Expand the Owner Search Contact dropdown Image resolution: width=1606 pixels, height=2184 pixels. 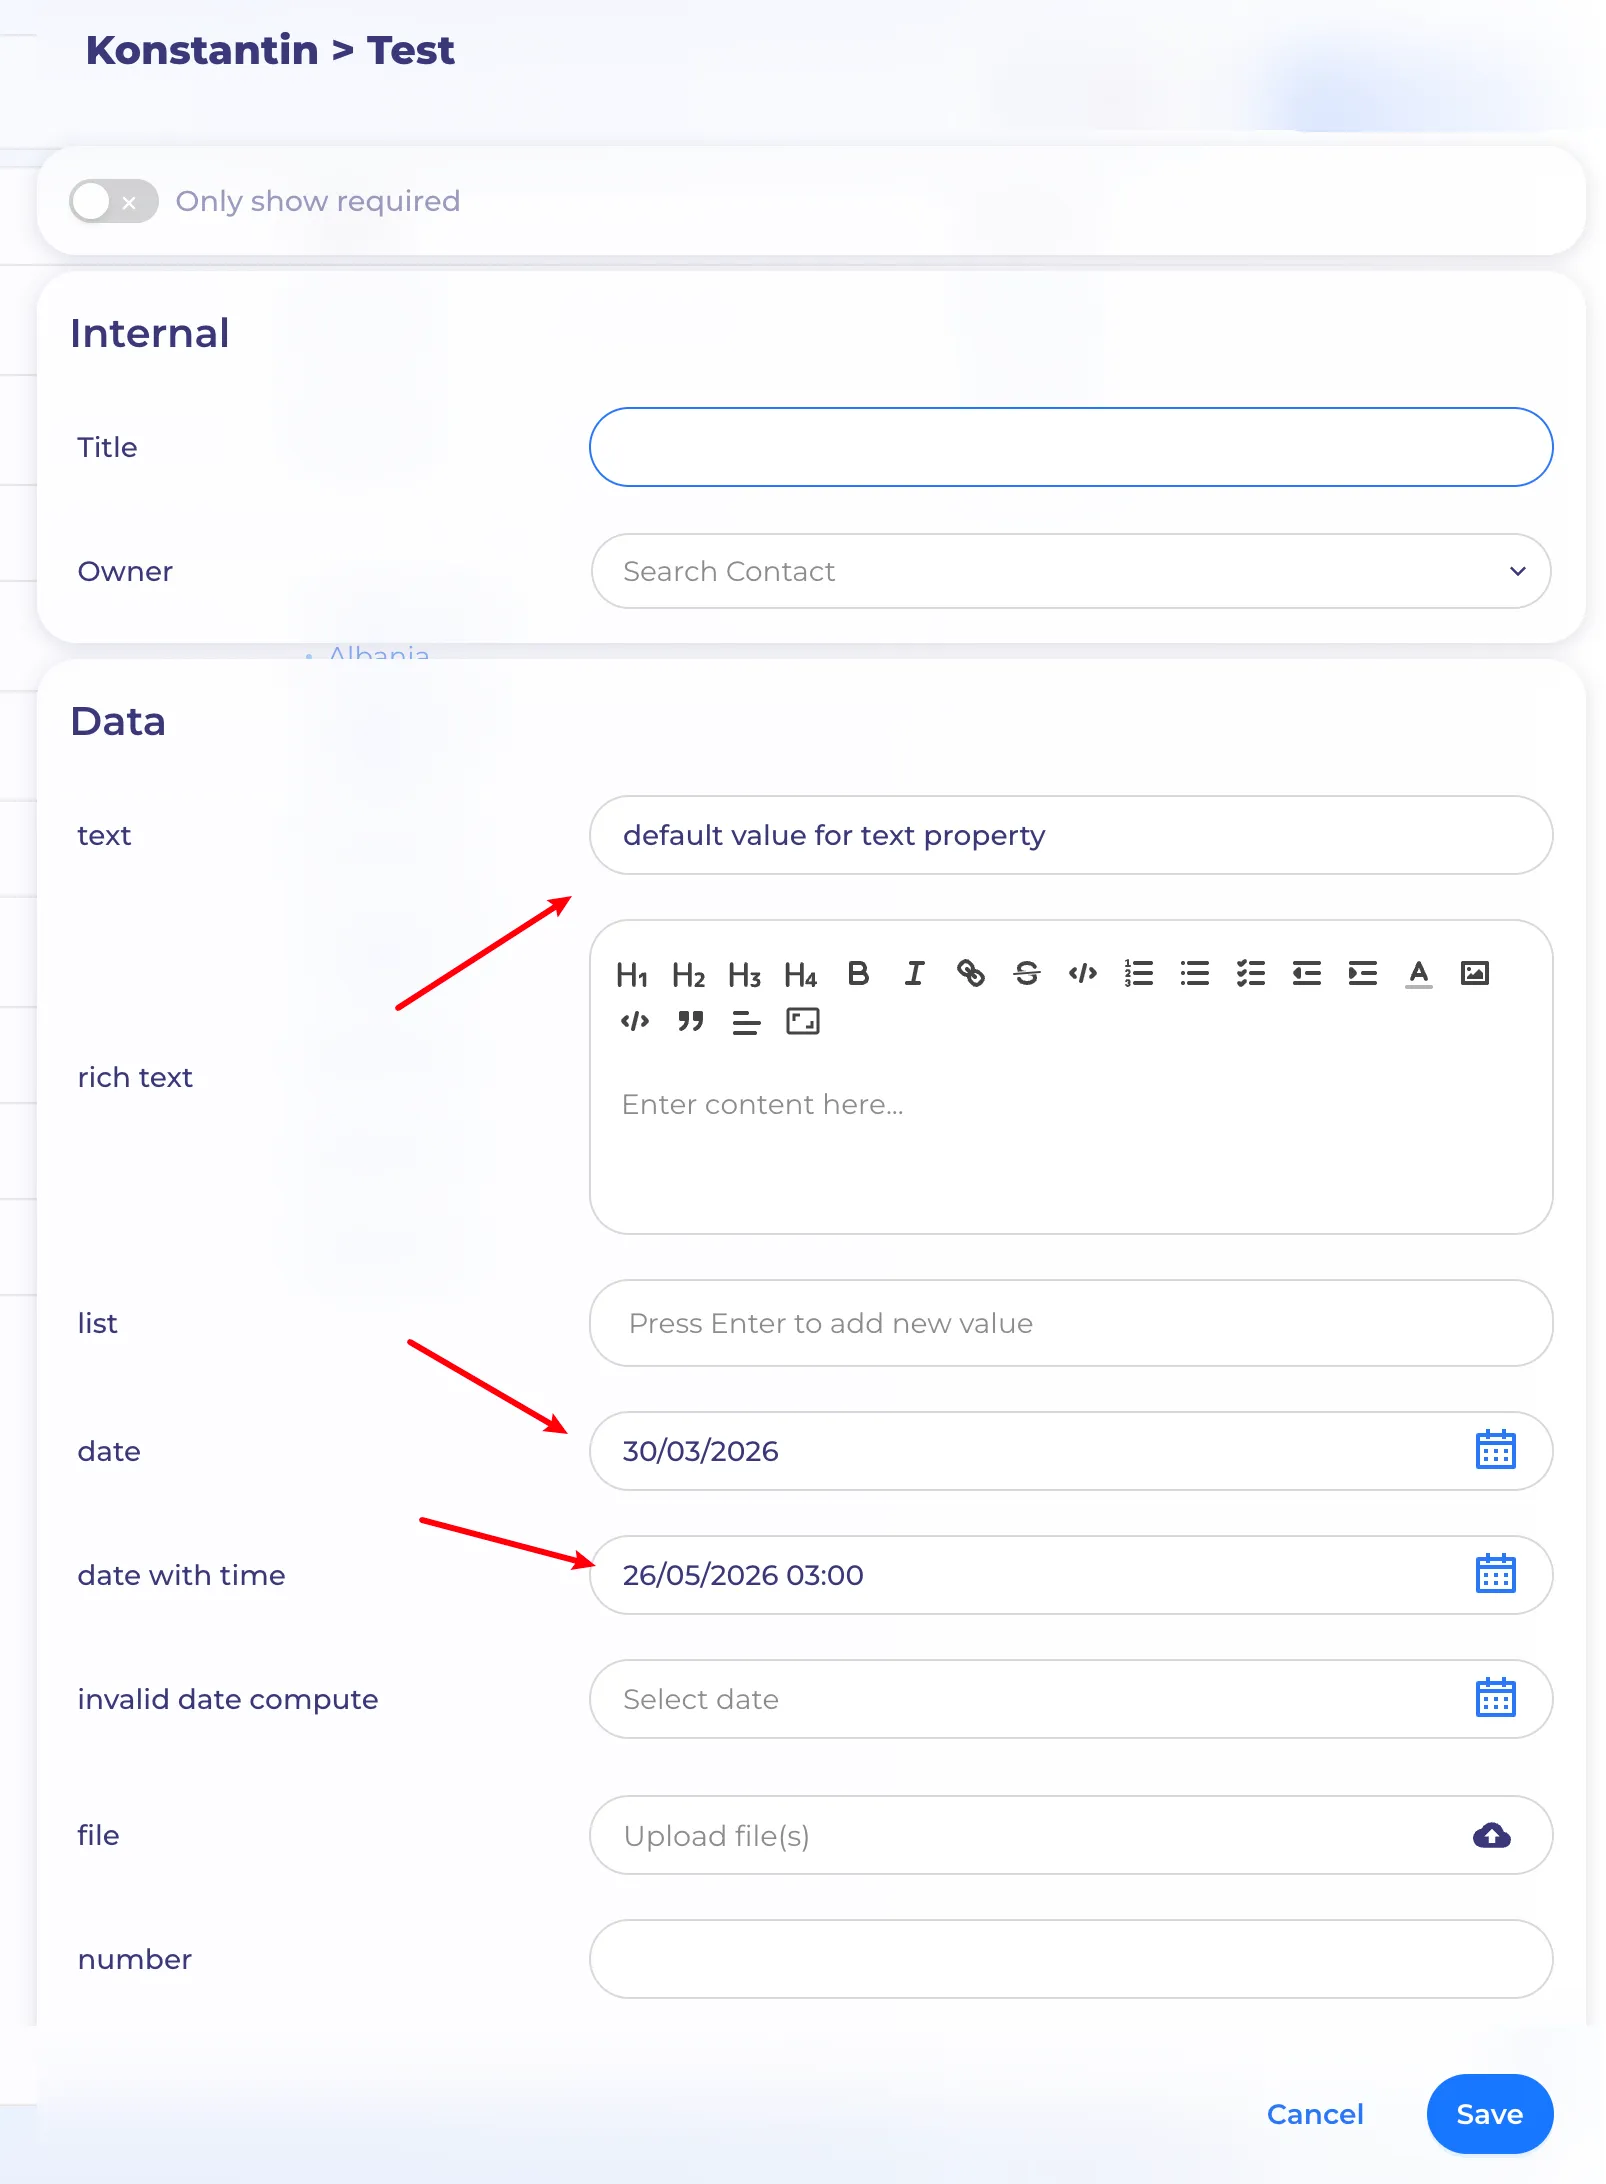pyautogui.click(x=1517, y=571)
